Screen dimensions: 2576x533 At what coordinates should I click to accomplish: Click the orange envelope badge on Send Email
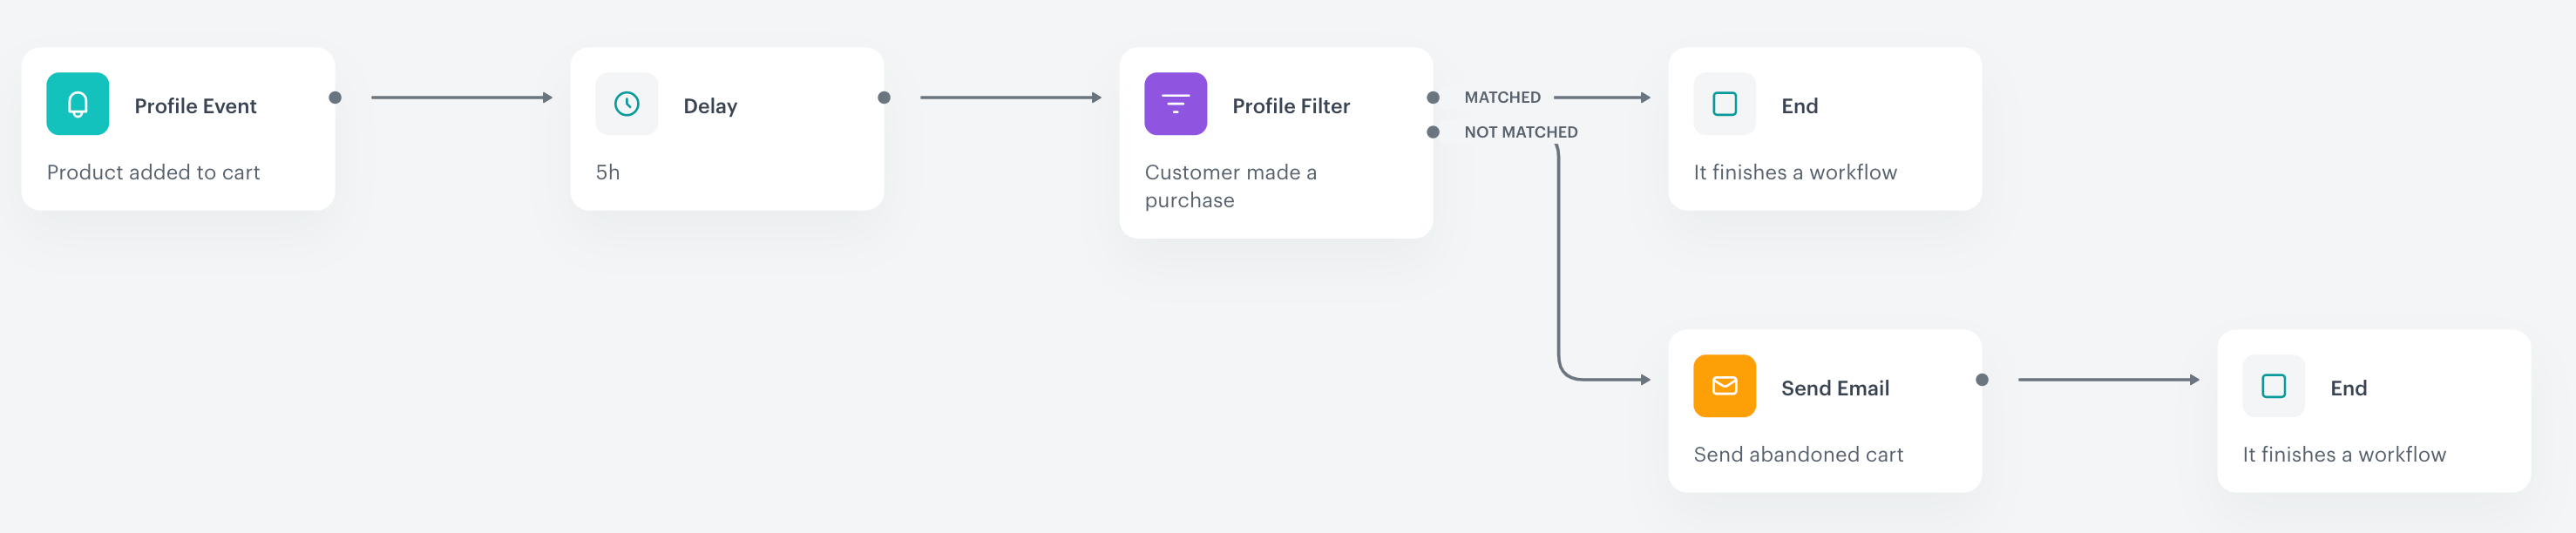[1723, 385]
